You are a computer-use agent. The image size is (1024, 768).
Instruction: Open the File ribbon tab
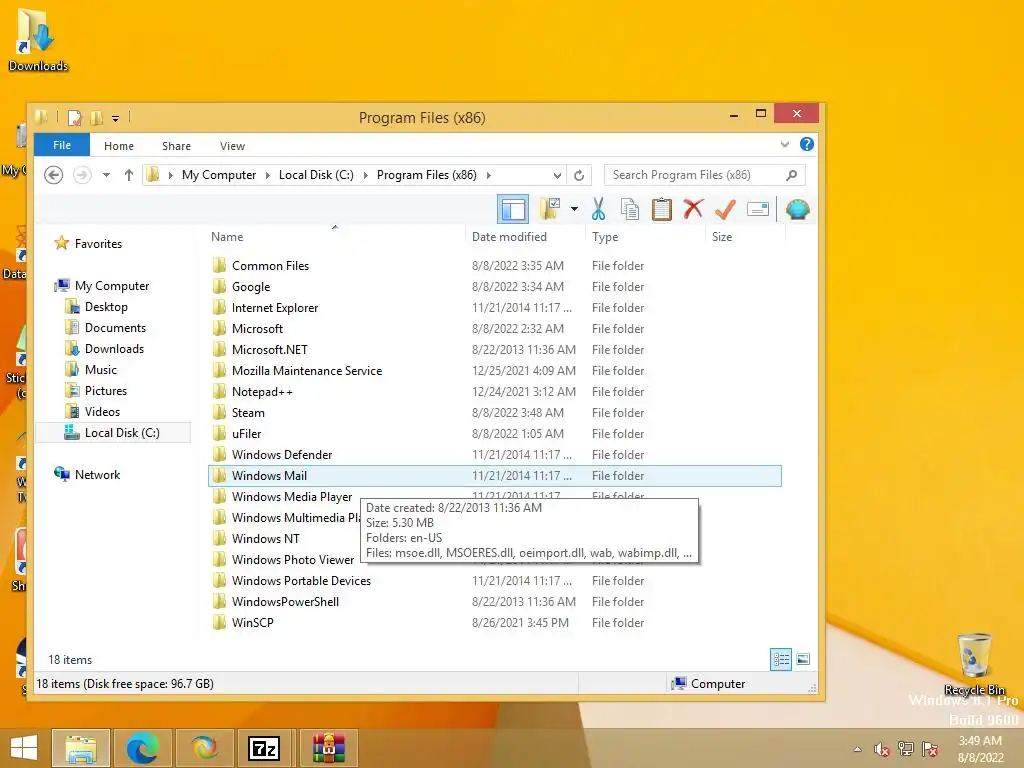pyautogui.click(x=62, y=145)
